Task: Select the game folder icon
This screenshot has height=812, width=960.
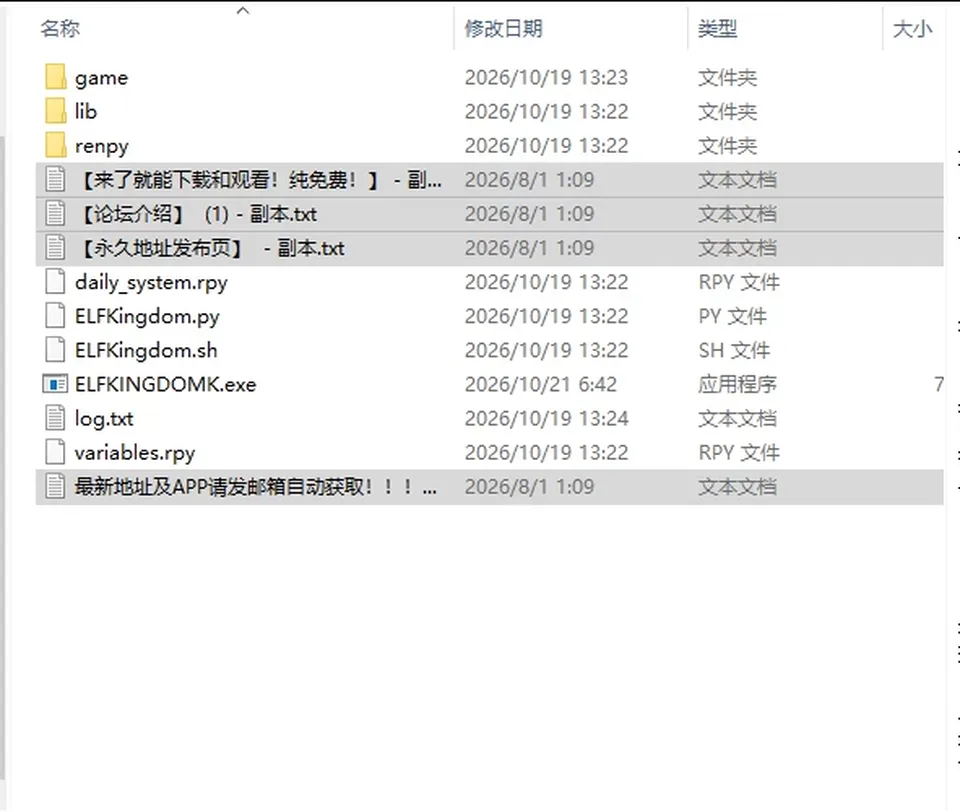Action: 55,77
